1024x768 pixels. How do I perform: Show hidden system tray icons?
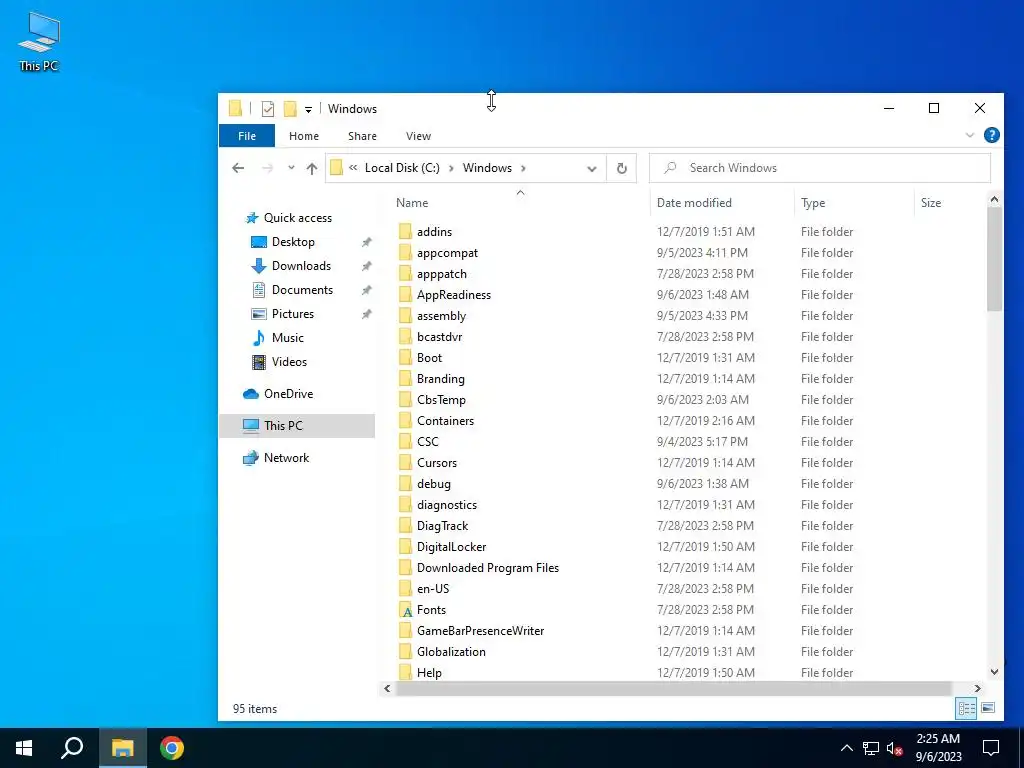point(846,748)
